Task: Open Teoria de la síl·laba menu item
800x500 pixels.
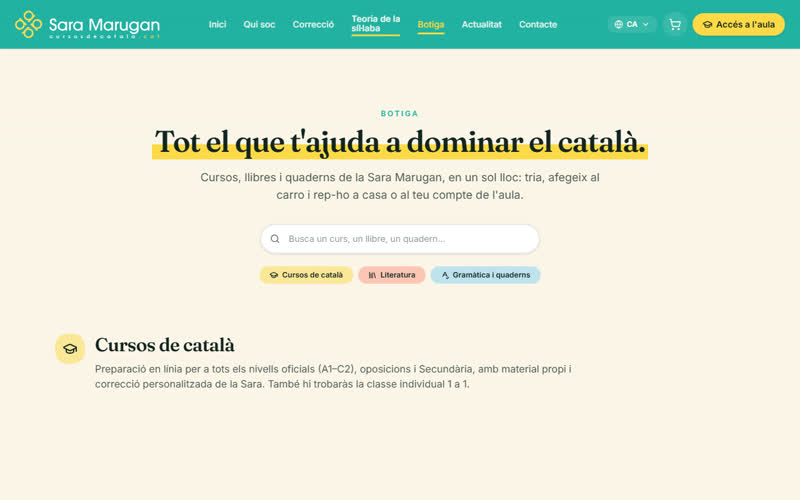Action: pos(376,24)
